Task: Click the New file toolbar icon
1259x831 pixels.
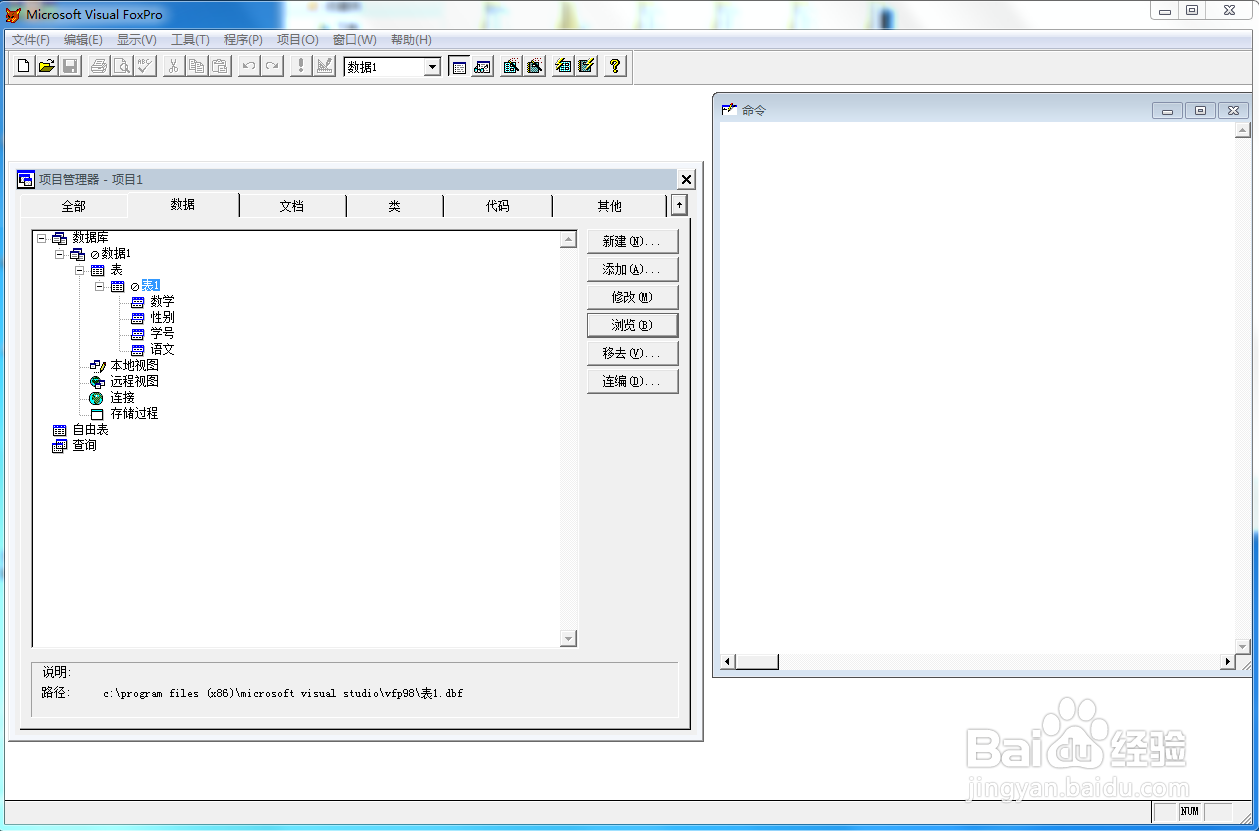Action: point(23,66)
